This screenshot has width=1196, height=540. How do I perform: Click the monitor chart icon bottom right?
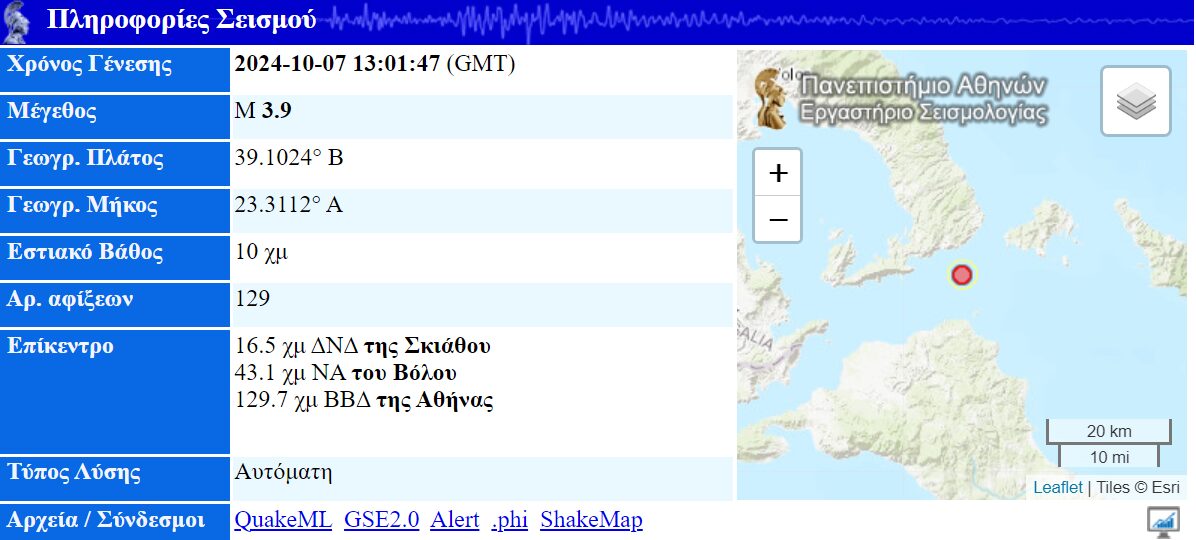pos(1163,521)
